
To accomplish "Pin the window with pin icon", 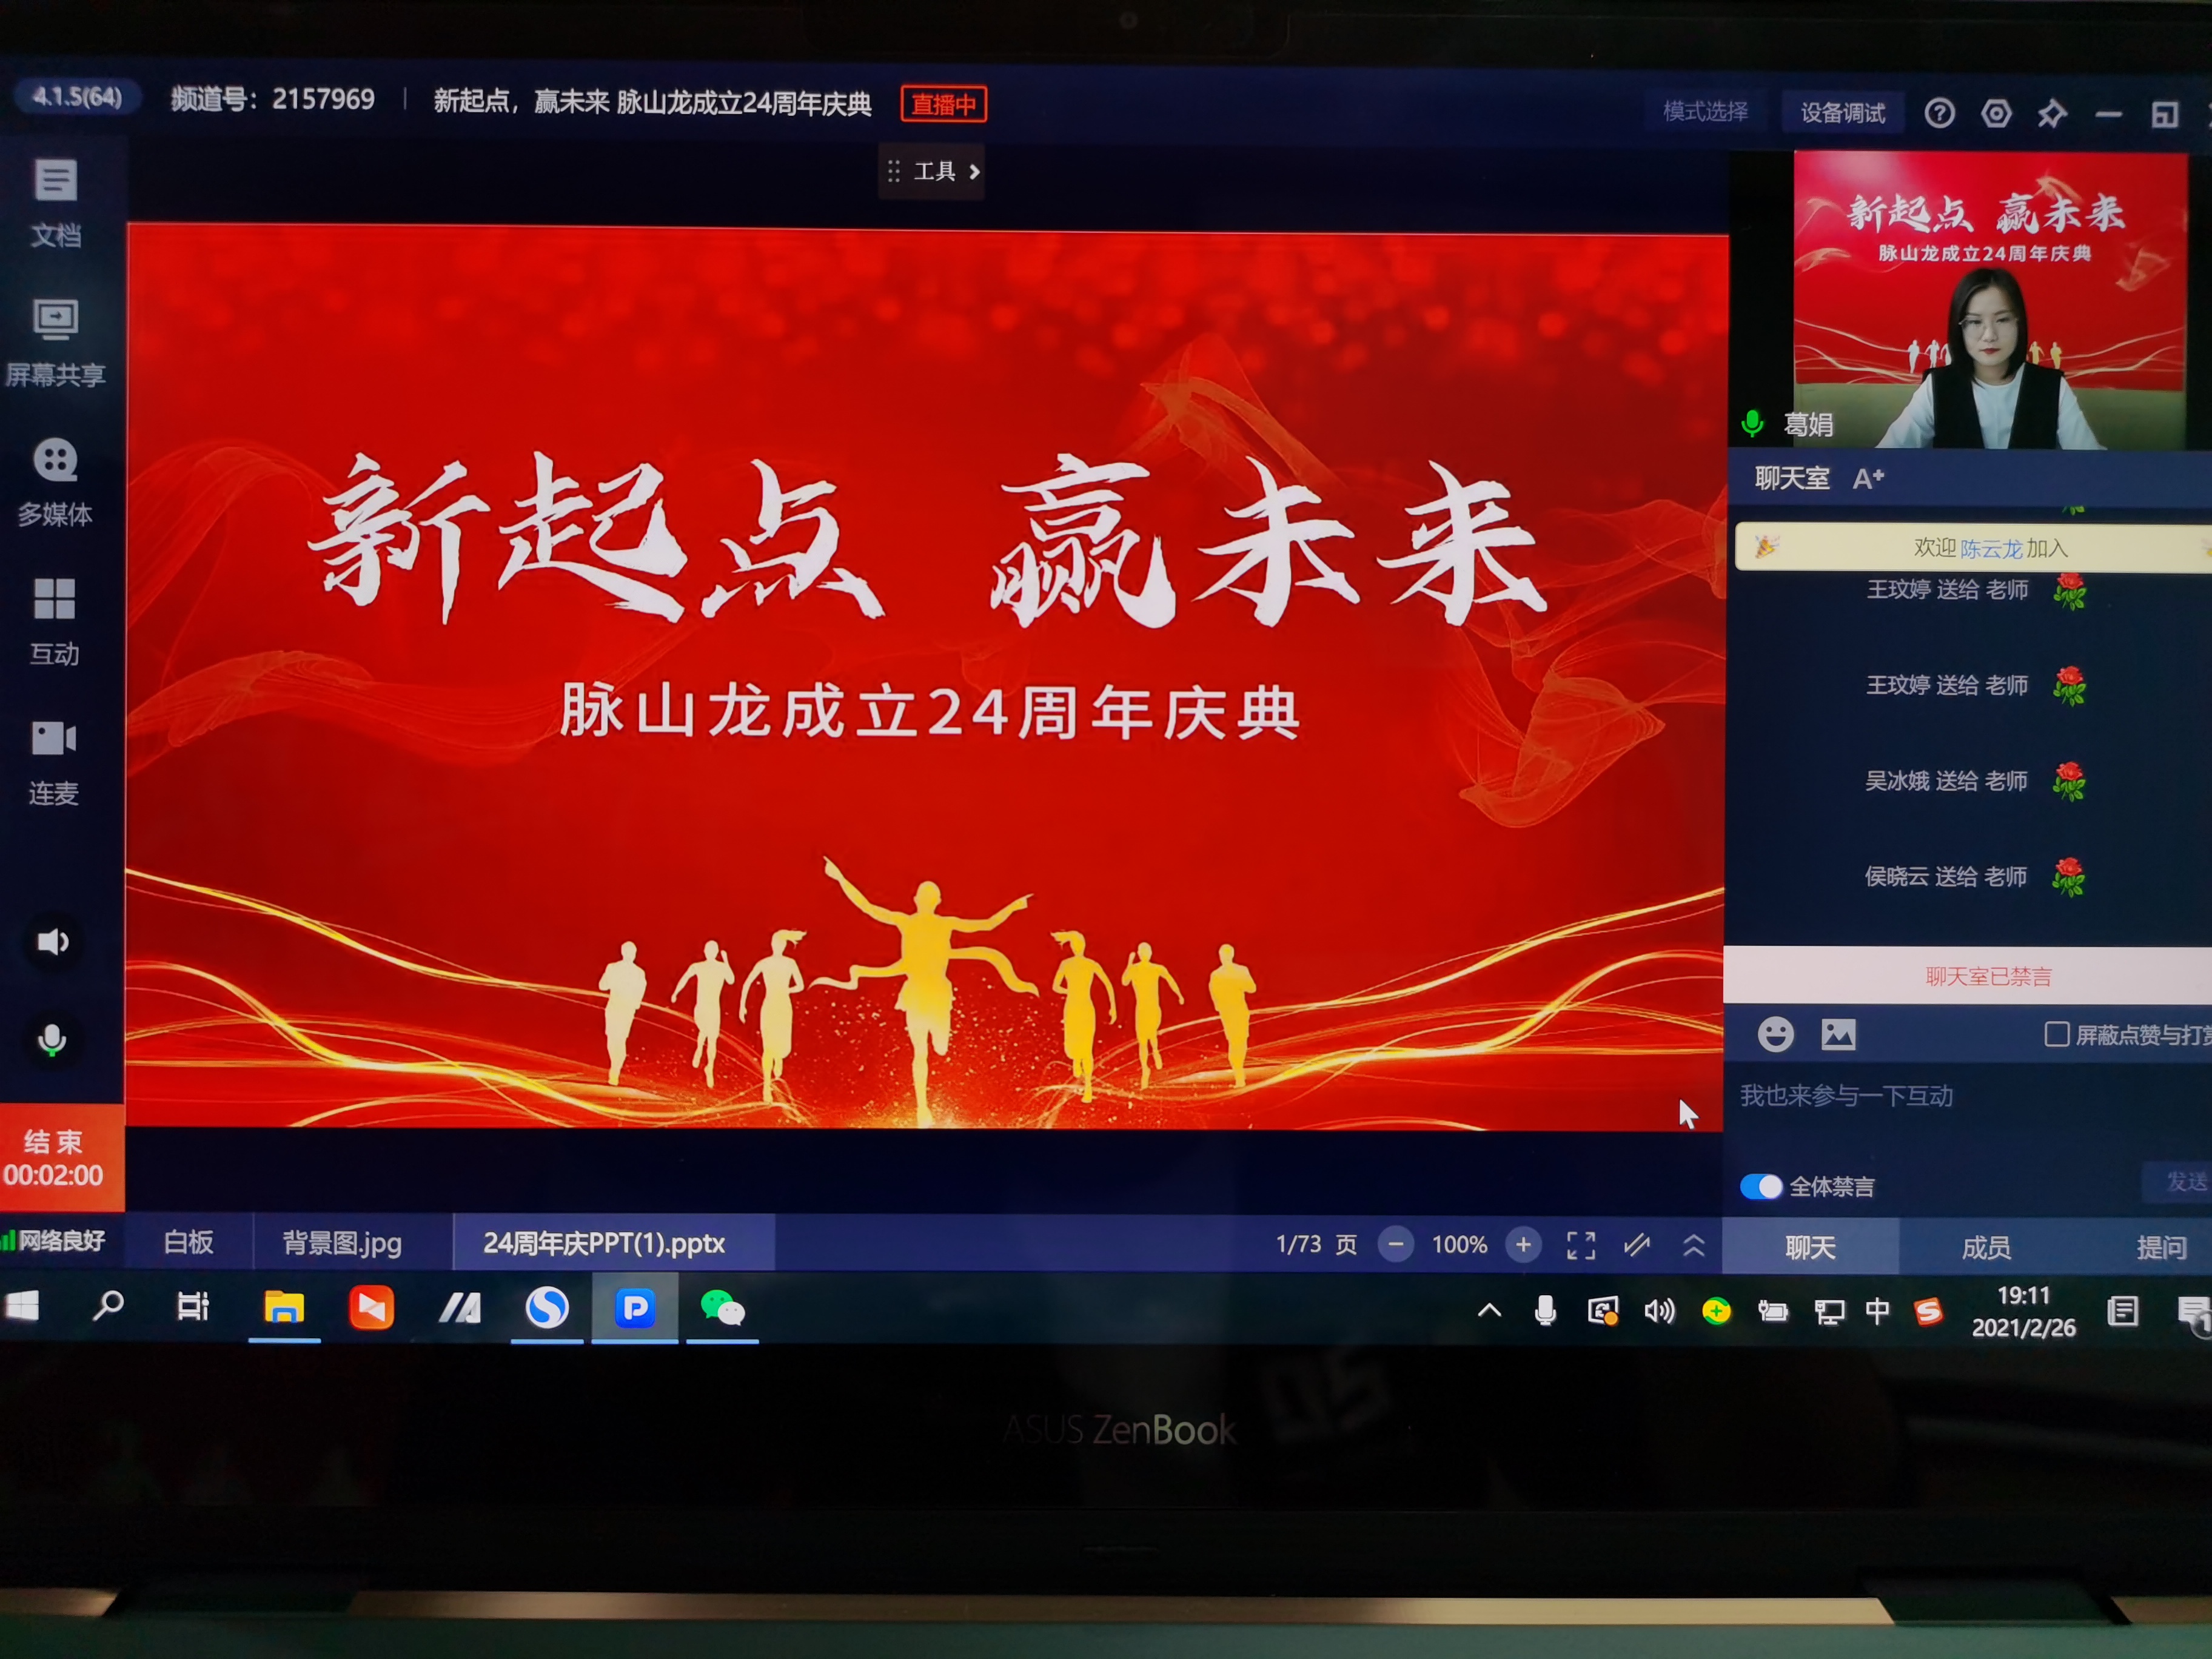I will pyautogui.click(x=2051, y=114).
